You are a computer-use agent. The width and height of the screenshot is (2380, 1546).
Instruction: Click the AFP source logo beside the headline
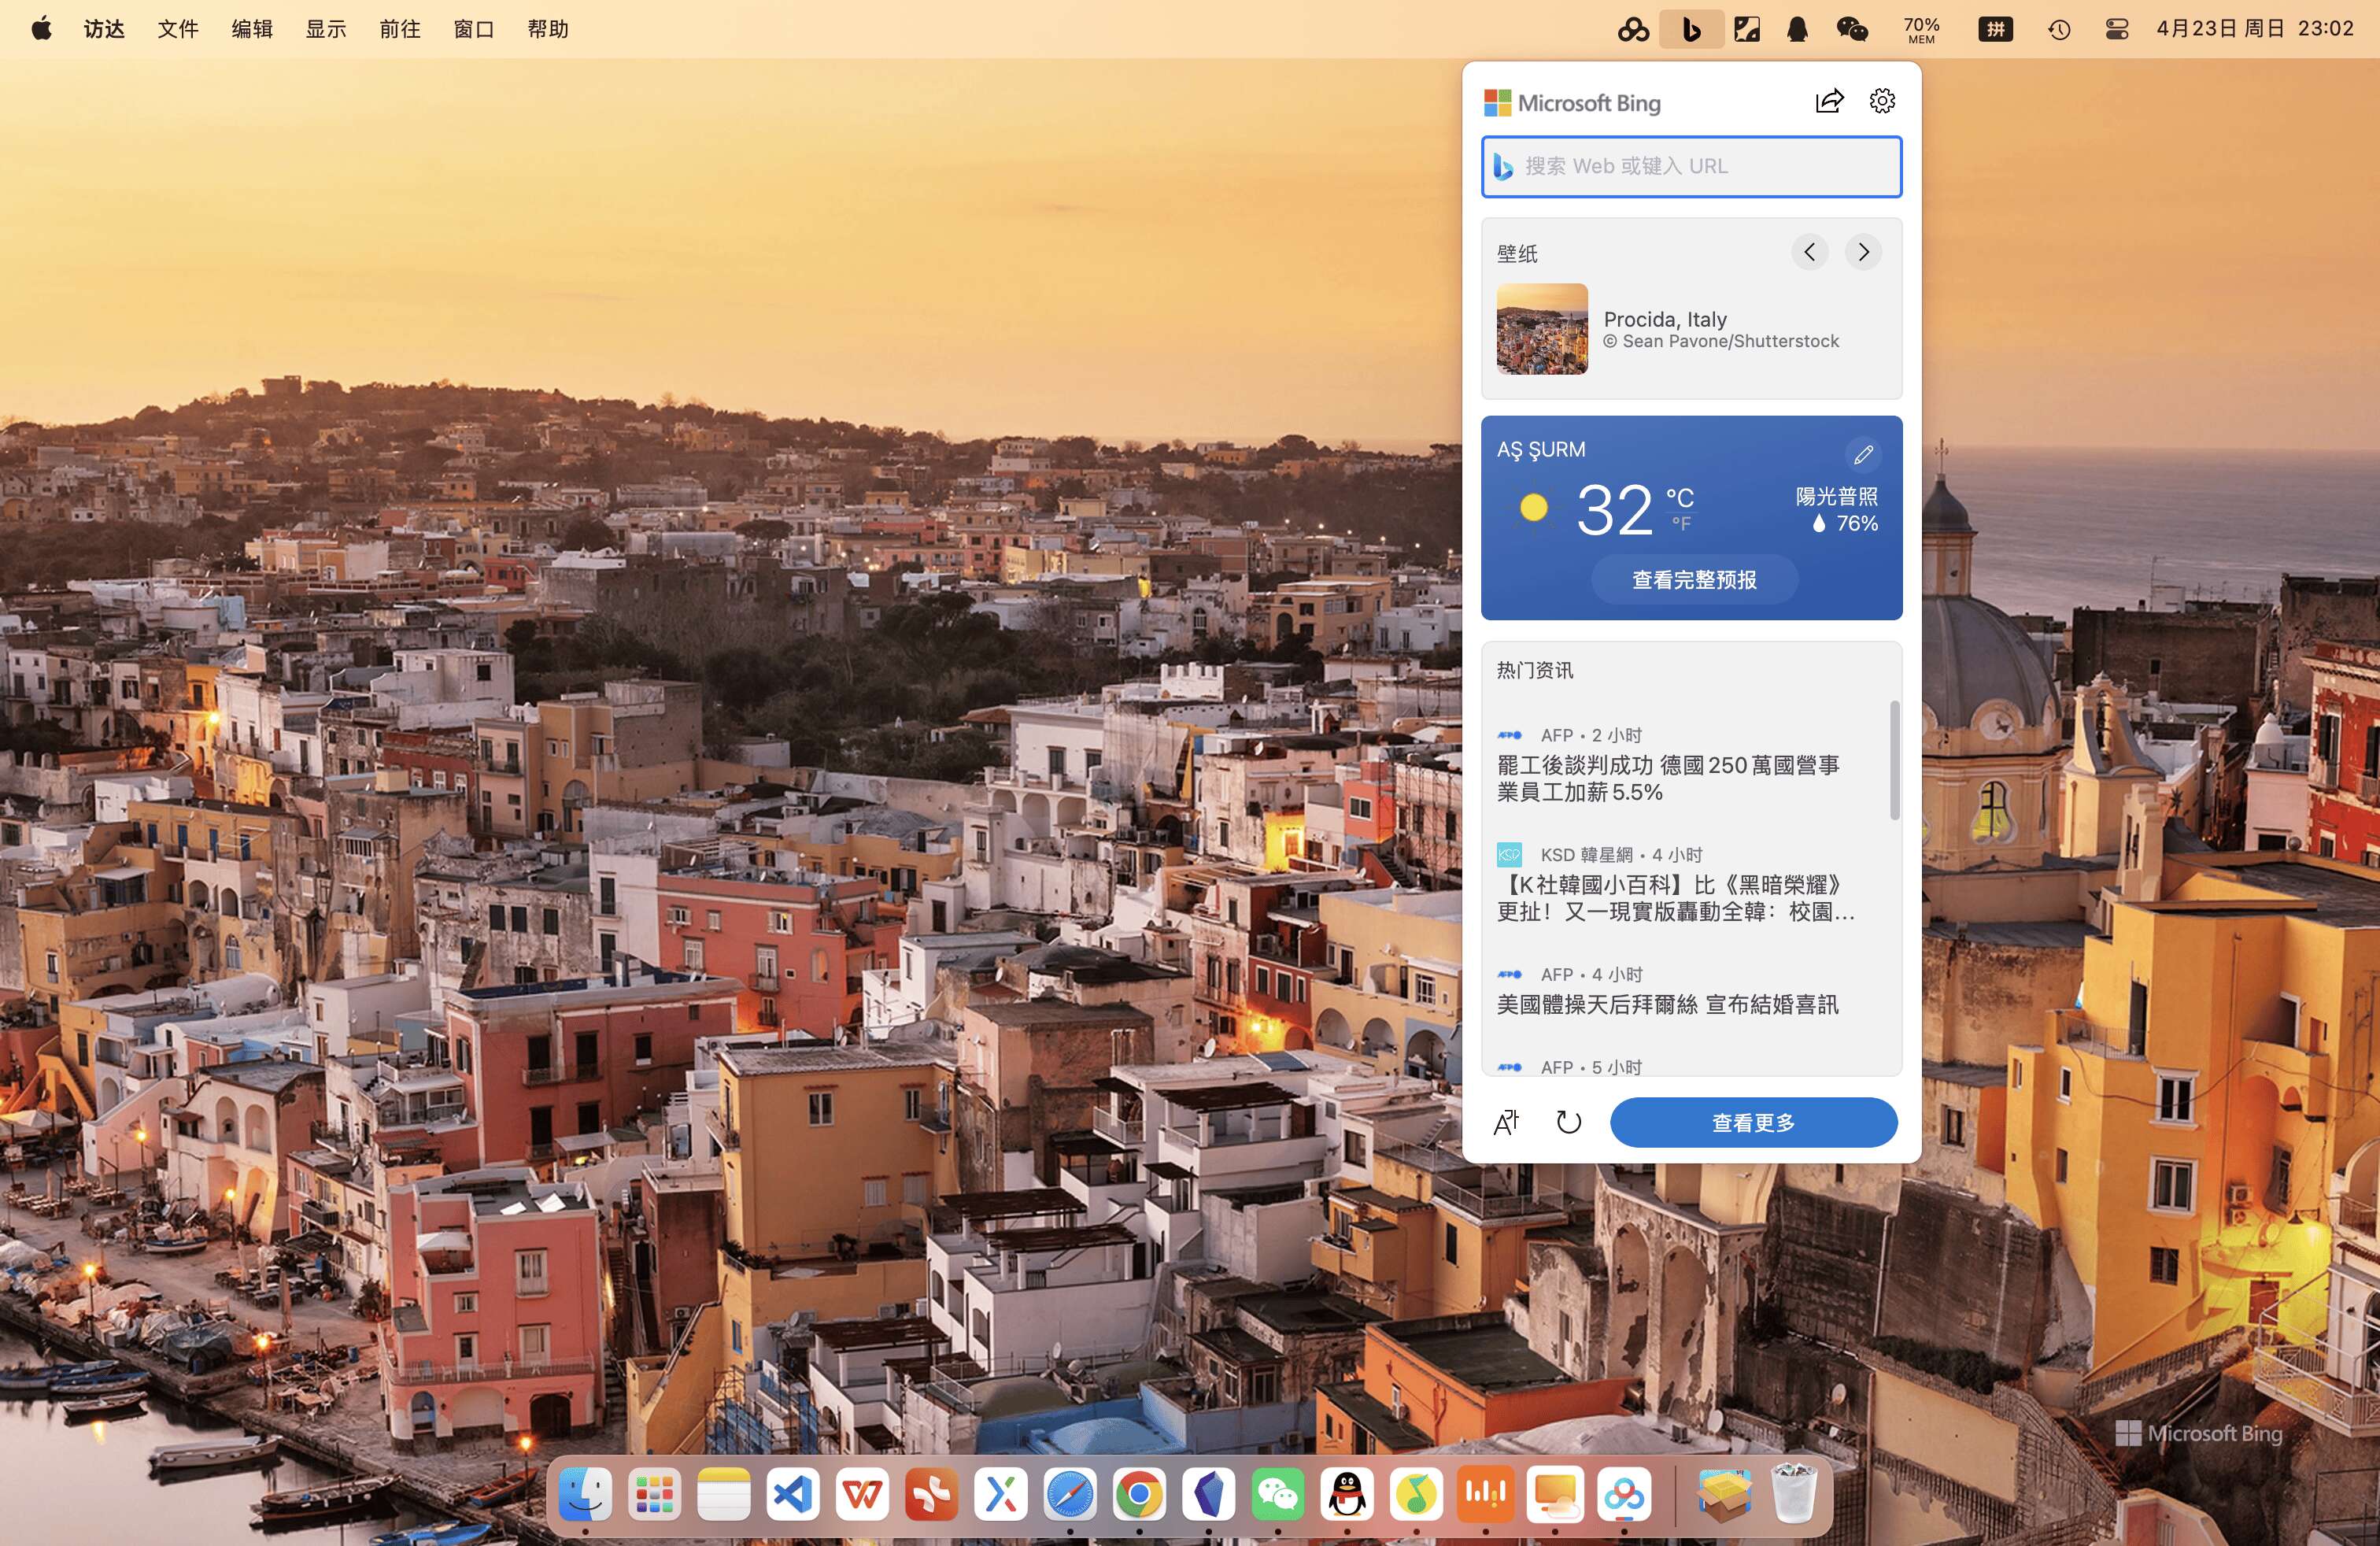1509,734
